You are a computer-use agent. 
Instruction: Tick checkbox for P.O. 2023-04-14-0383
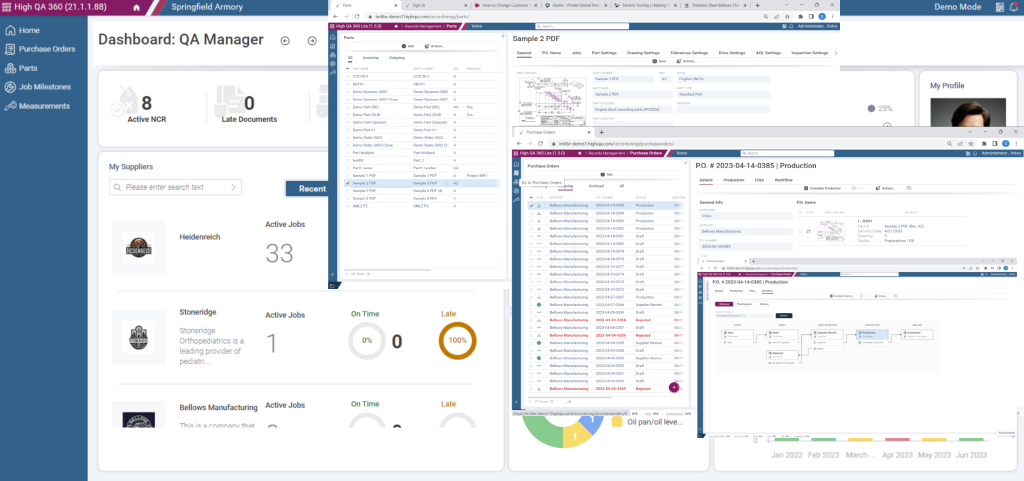point(531,221)
